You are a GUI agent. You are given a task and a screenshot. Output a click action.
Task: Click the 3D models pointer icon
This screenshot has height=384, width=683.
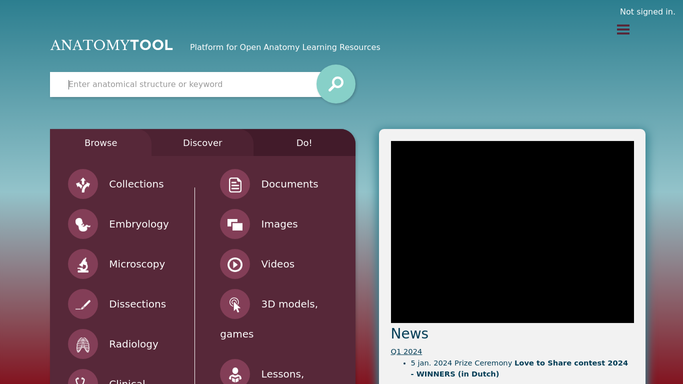click(x=235, y=304)
